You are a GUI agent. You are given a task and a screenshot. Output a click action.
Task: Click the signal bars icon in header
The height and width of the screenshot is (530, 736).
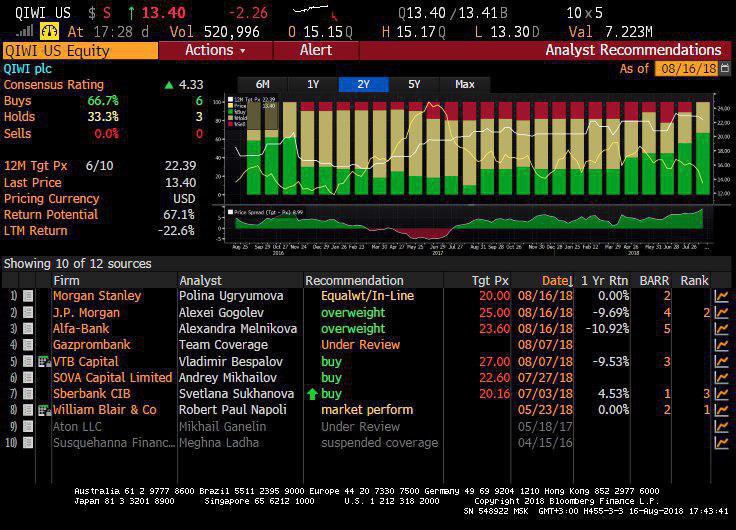[x=24, y=31]
